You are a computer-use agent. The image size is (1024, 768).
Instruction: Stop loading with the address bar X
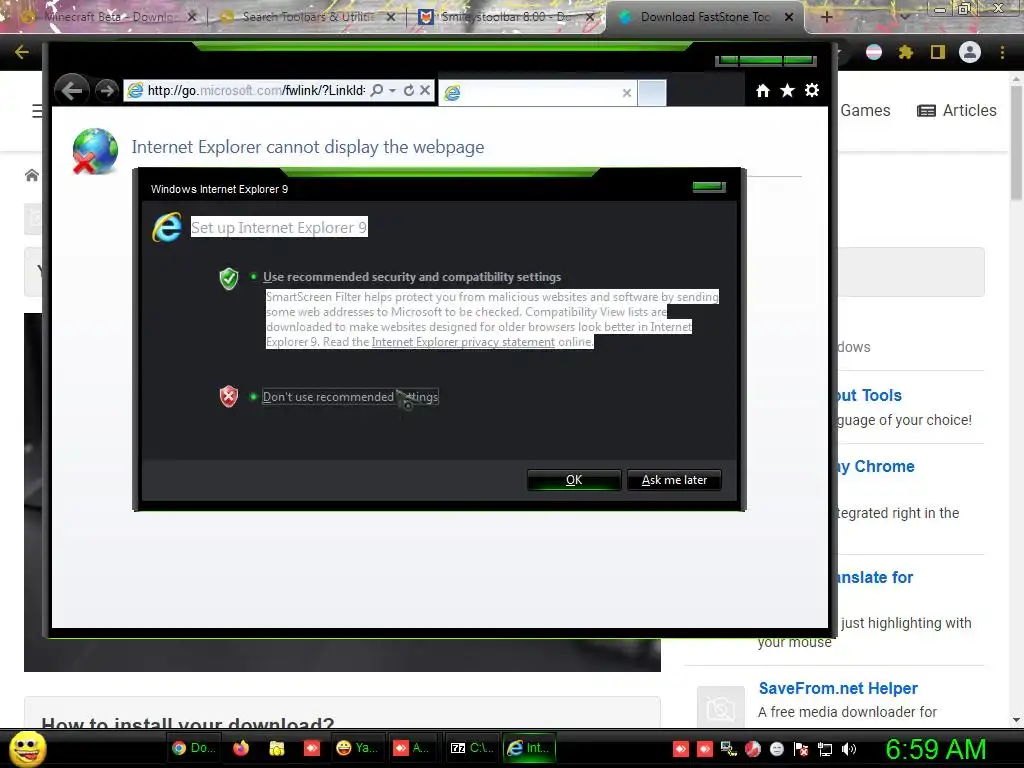click(x=425, y=90)
